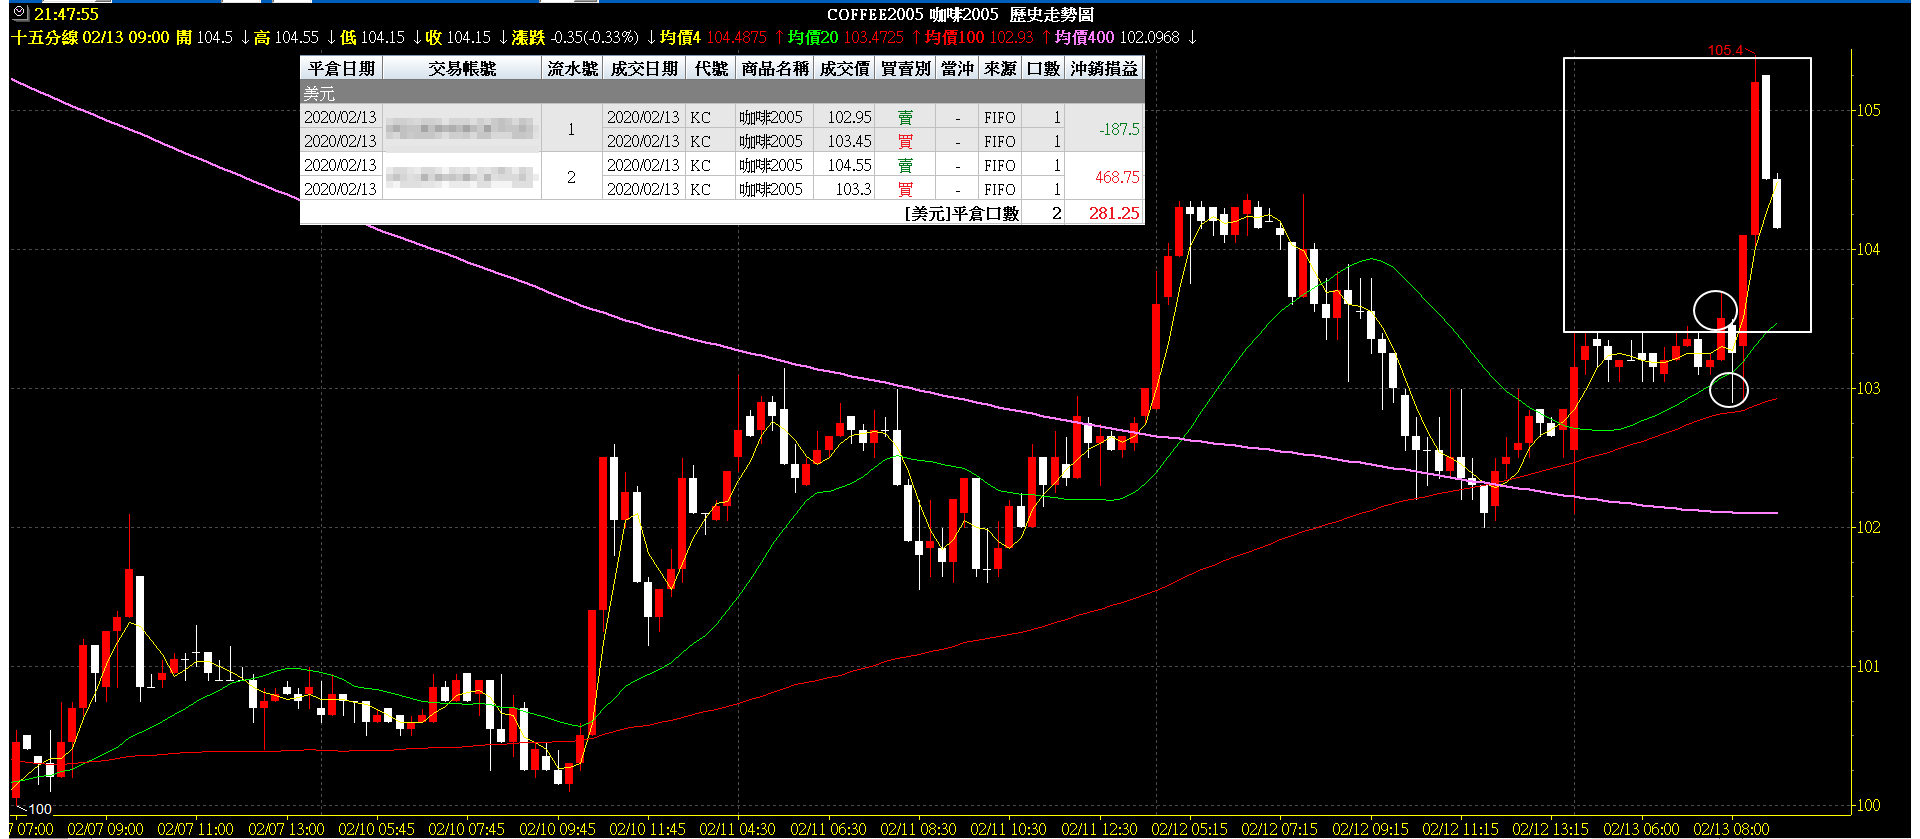1920x839 pixels.
Task: Click the 02/13 08:00 time axis label
Action: coord(1731,829)
